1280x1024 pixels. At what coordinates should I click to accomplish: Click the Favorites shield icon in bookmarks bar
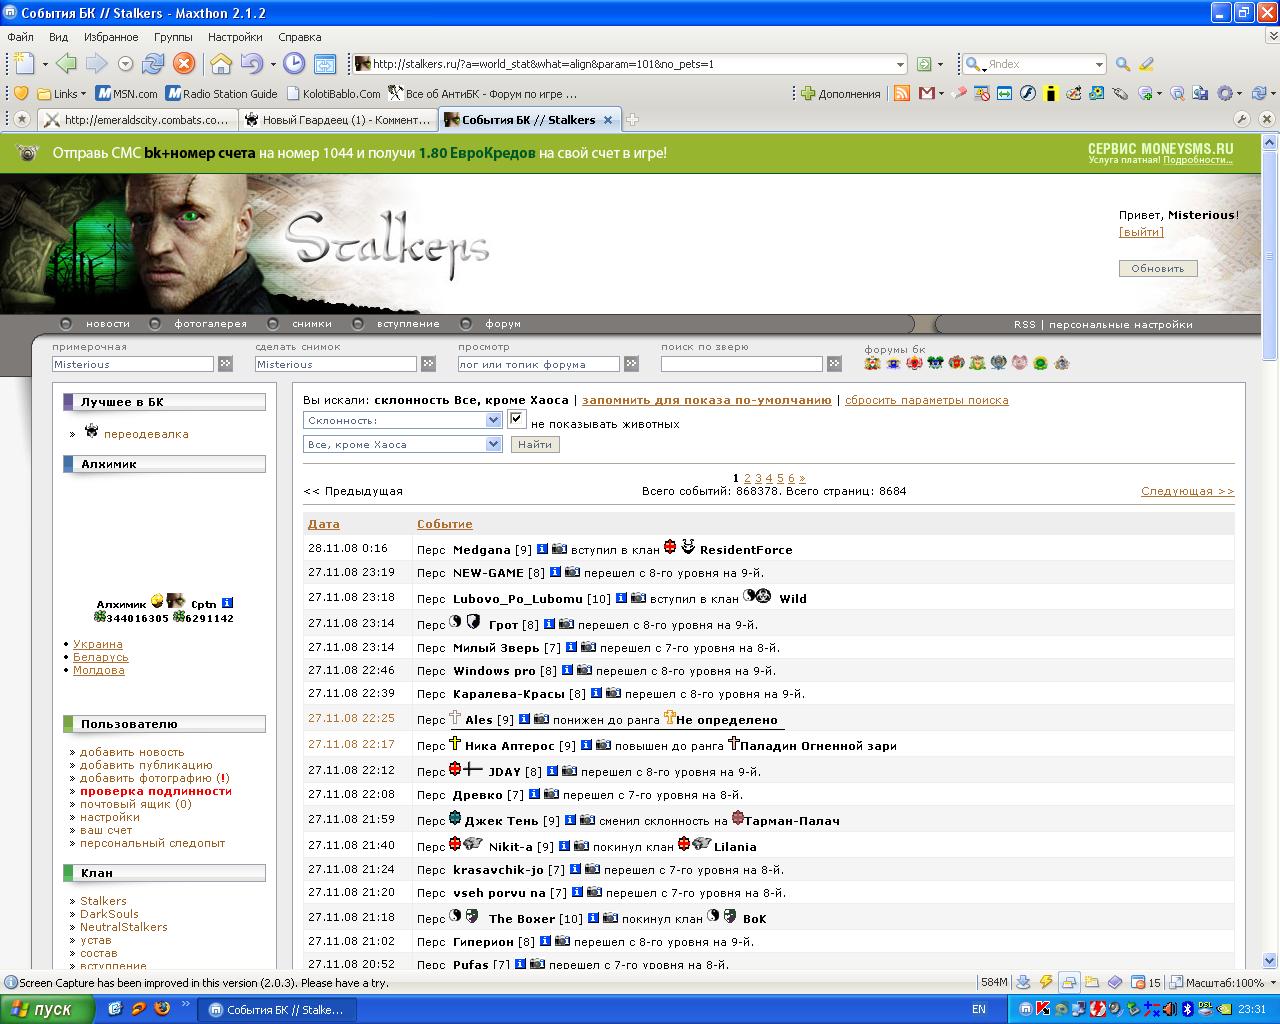click(x=21, y=93)
